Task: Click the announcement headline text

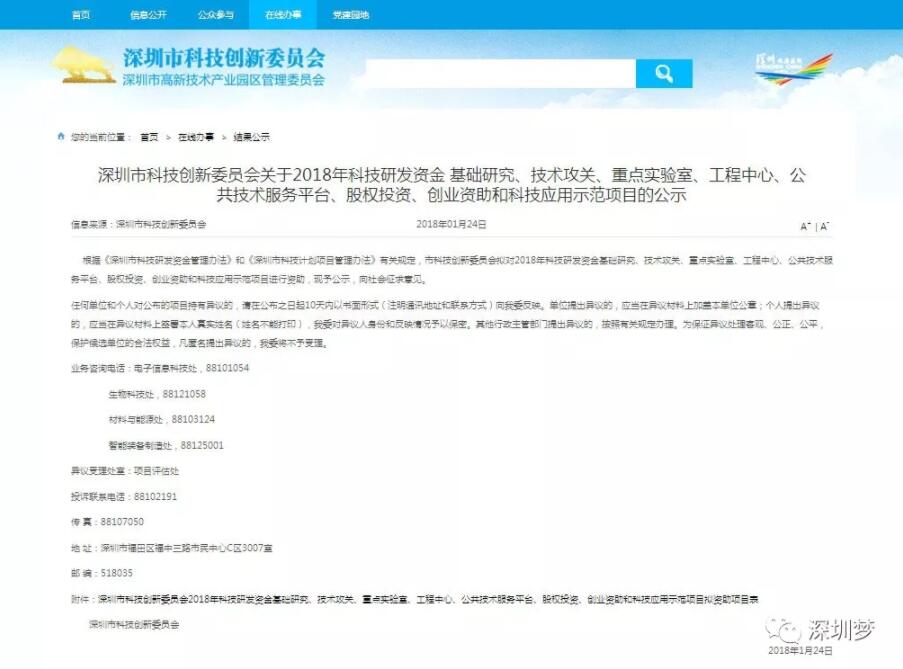Action: pos(452,184)
